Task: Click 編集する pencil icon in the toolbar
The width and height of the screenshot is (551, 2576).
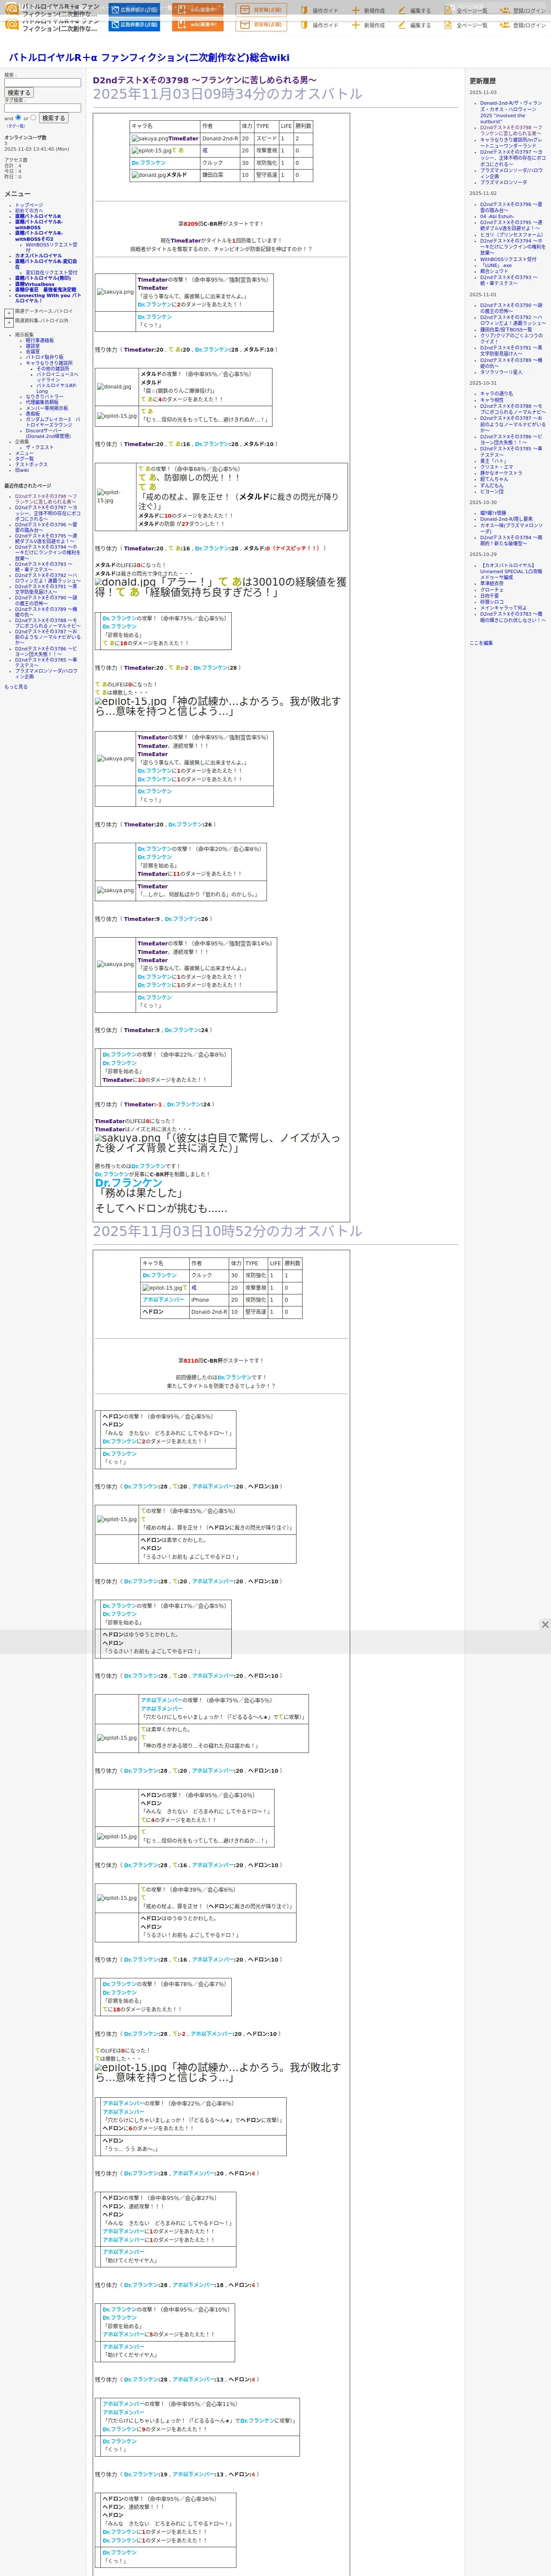Action: pos(403,25)
